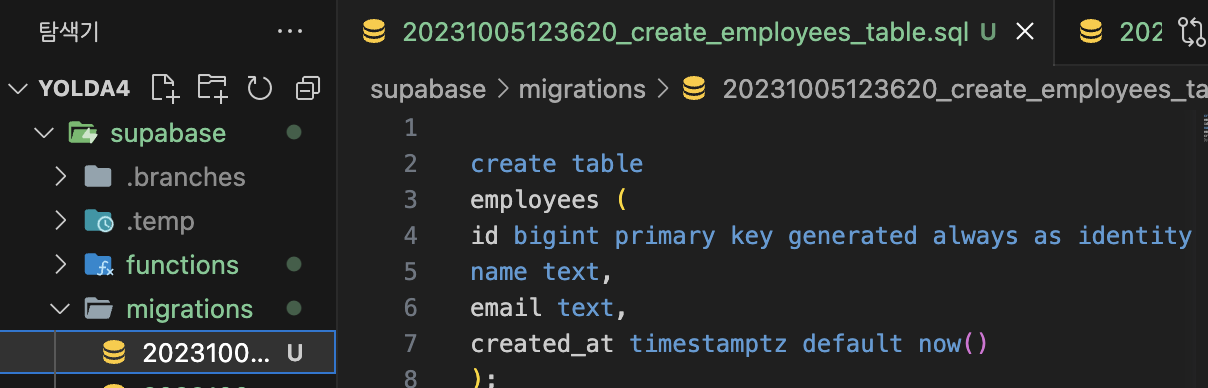1208x388 pixels.
Task: Collapse all folders in explorer
Action: [x=308, y=89]
